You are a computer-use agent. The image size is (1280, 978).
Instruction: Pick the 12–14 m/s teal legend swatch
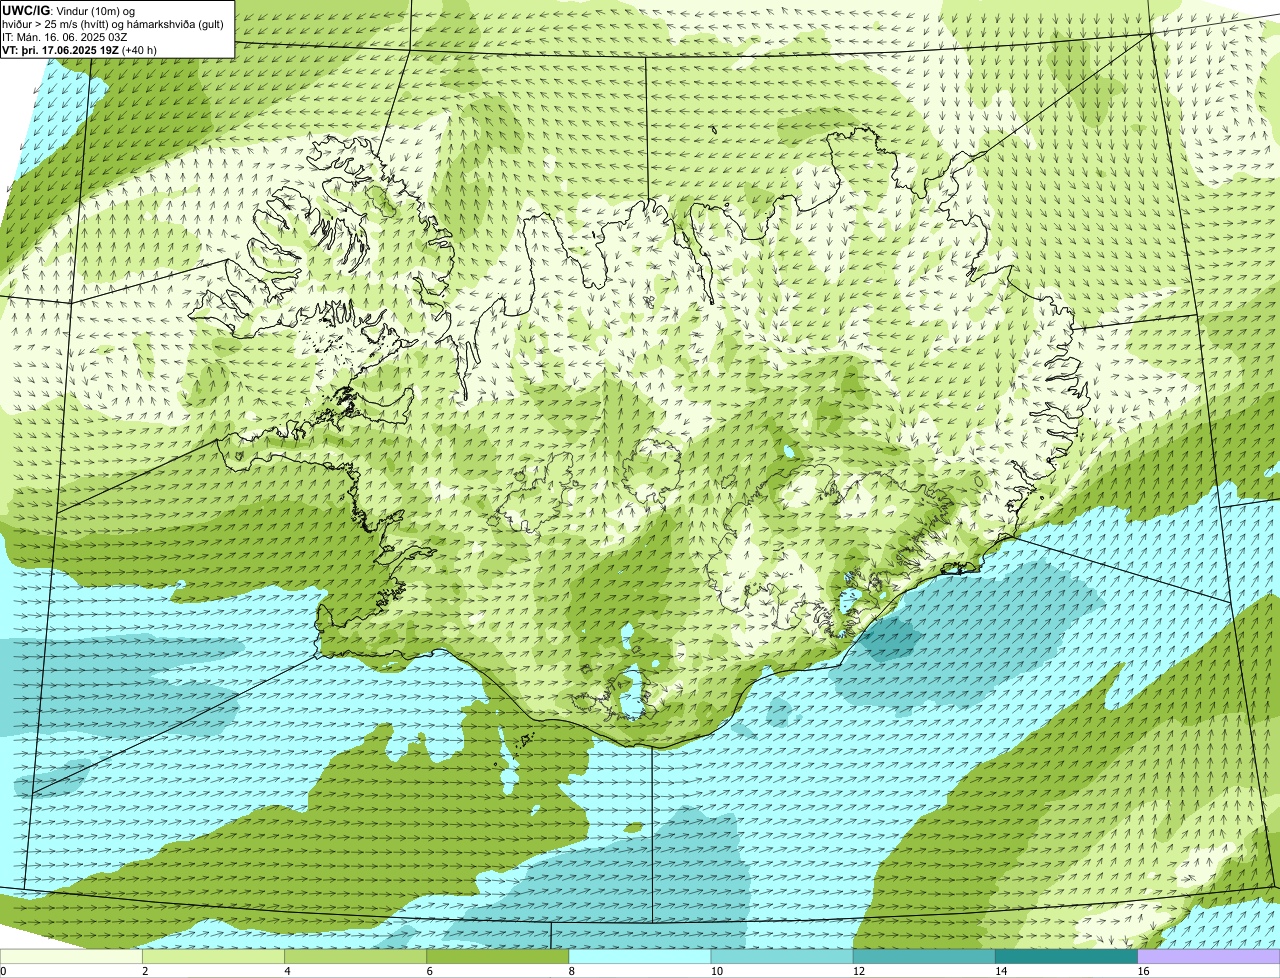point(924,956)
